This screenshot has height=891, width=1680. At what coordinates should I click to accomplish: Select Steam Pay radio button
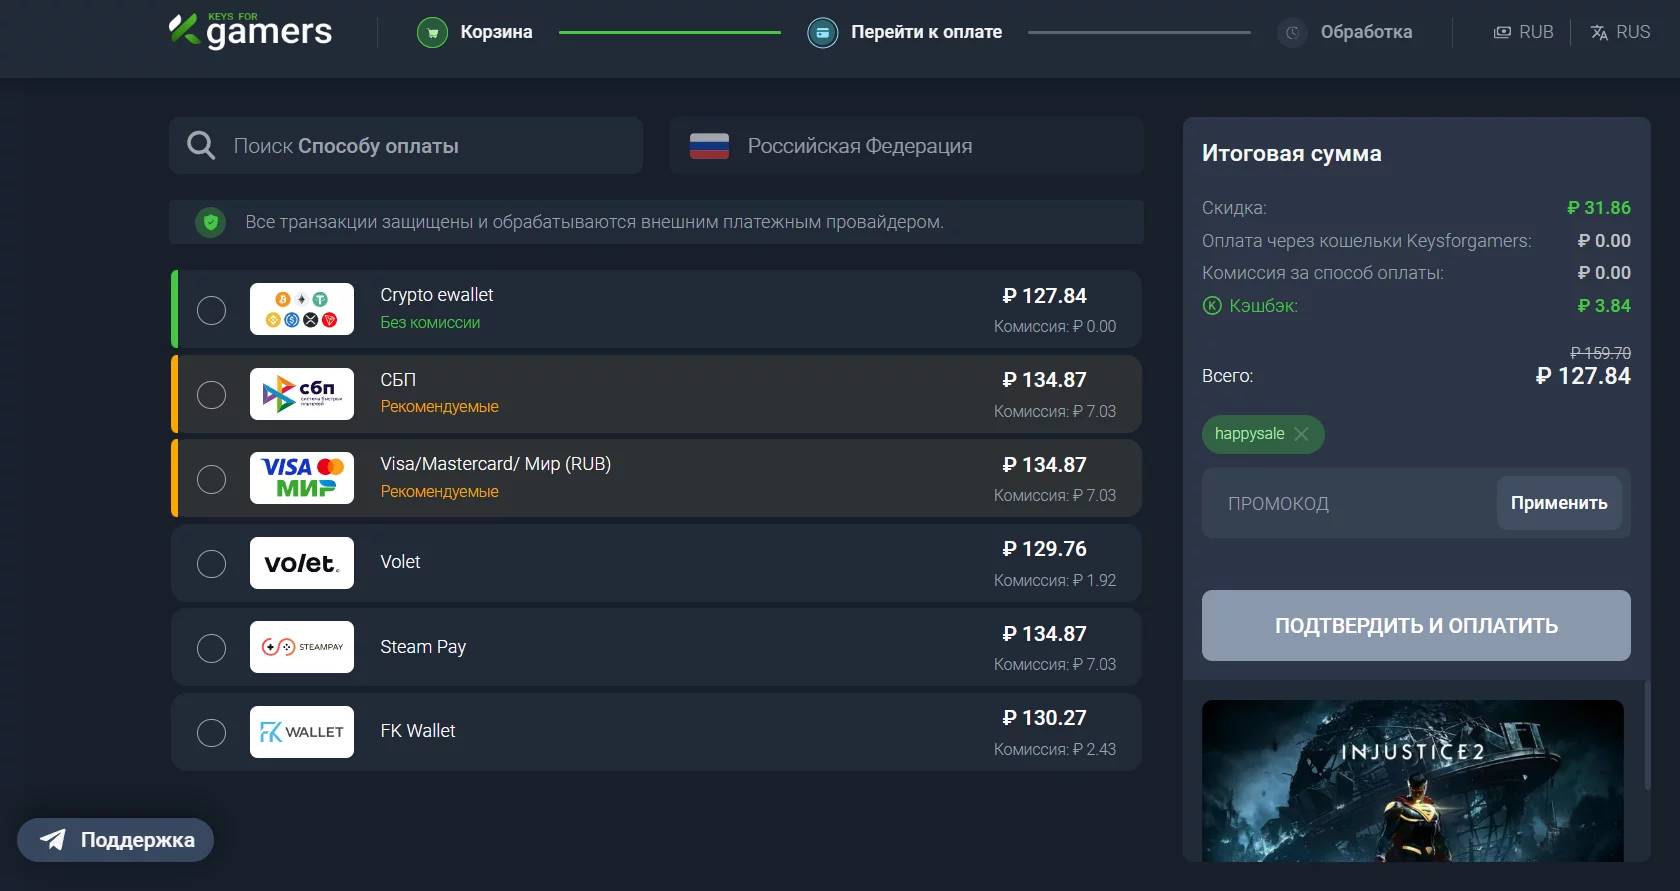coord(211,648)
